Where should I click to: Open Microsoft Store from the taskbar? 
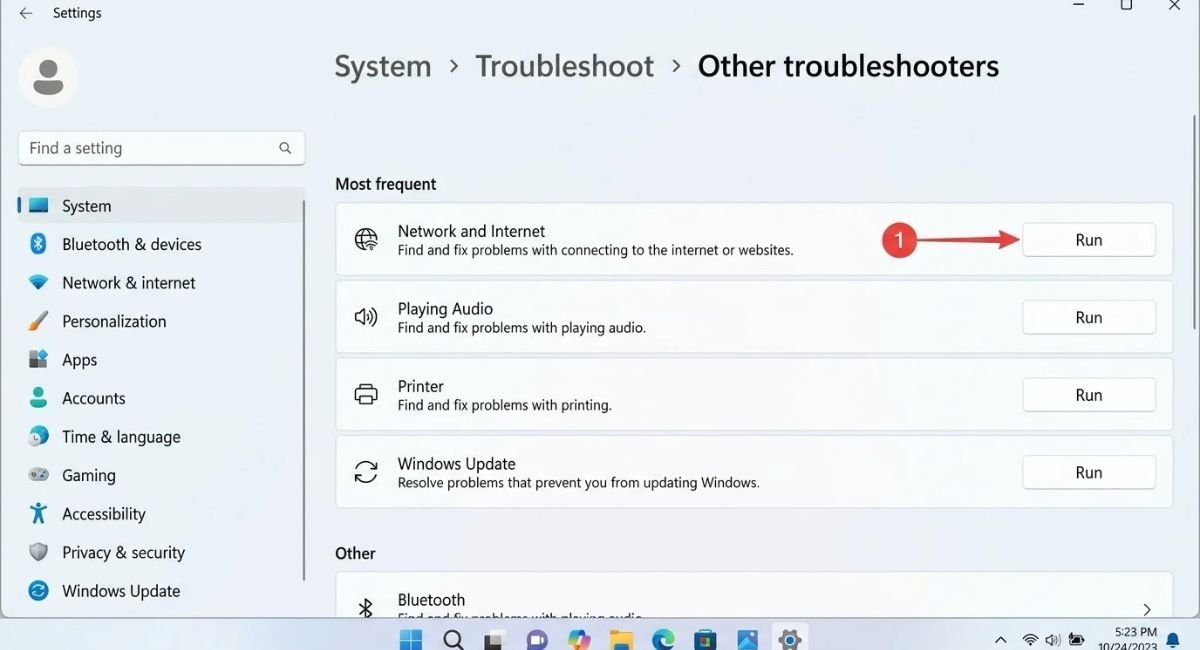(x=705, y=639)
